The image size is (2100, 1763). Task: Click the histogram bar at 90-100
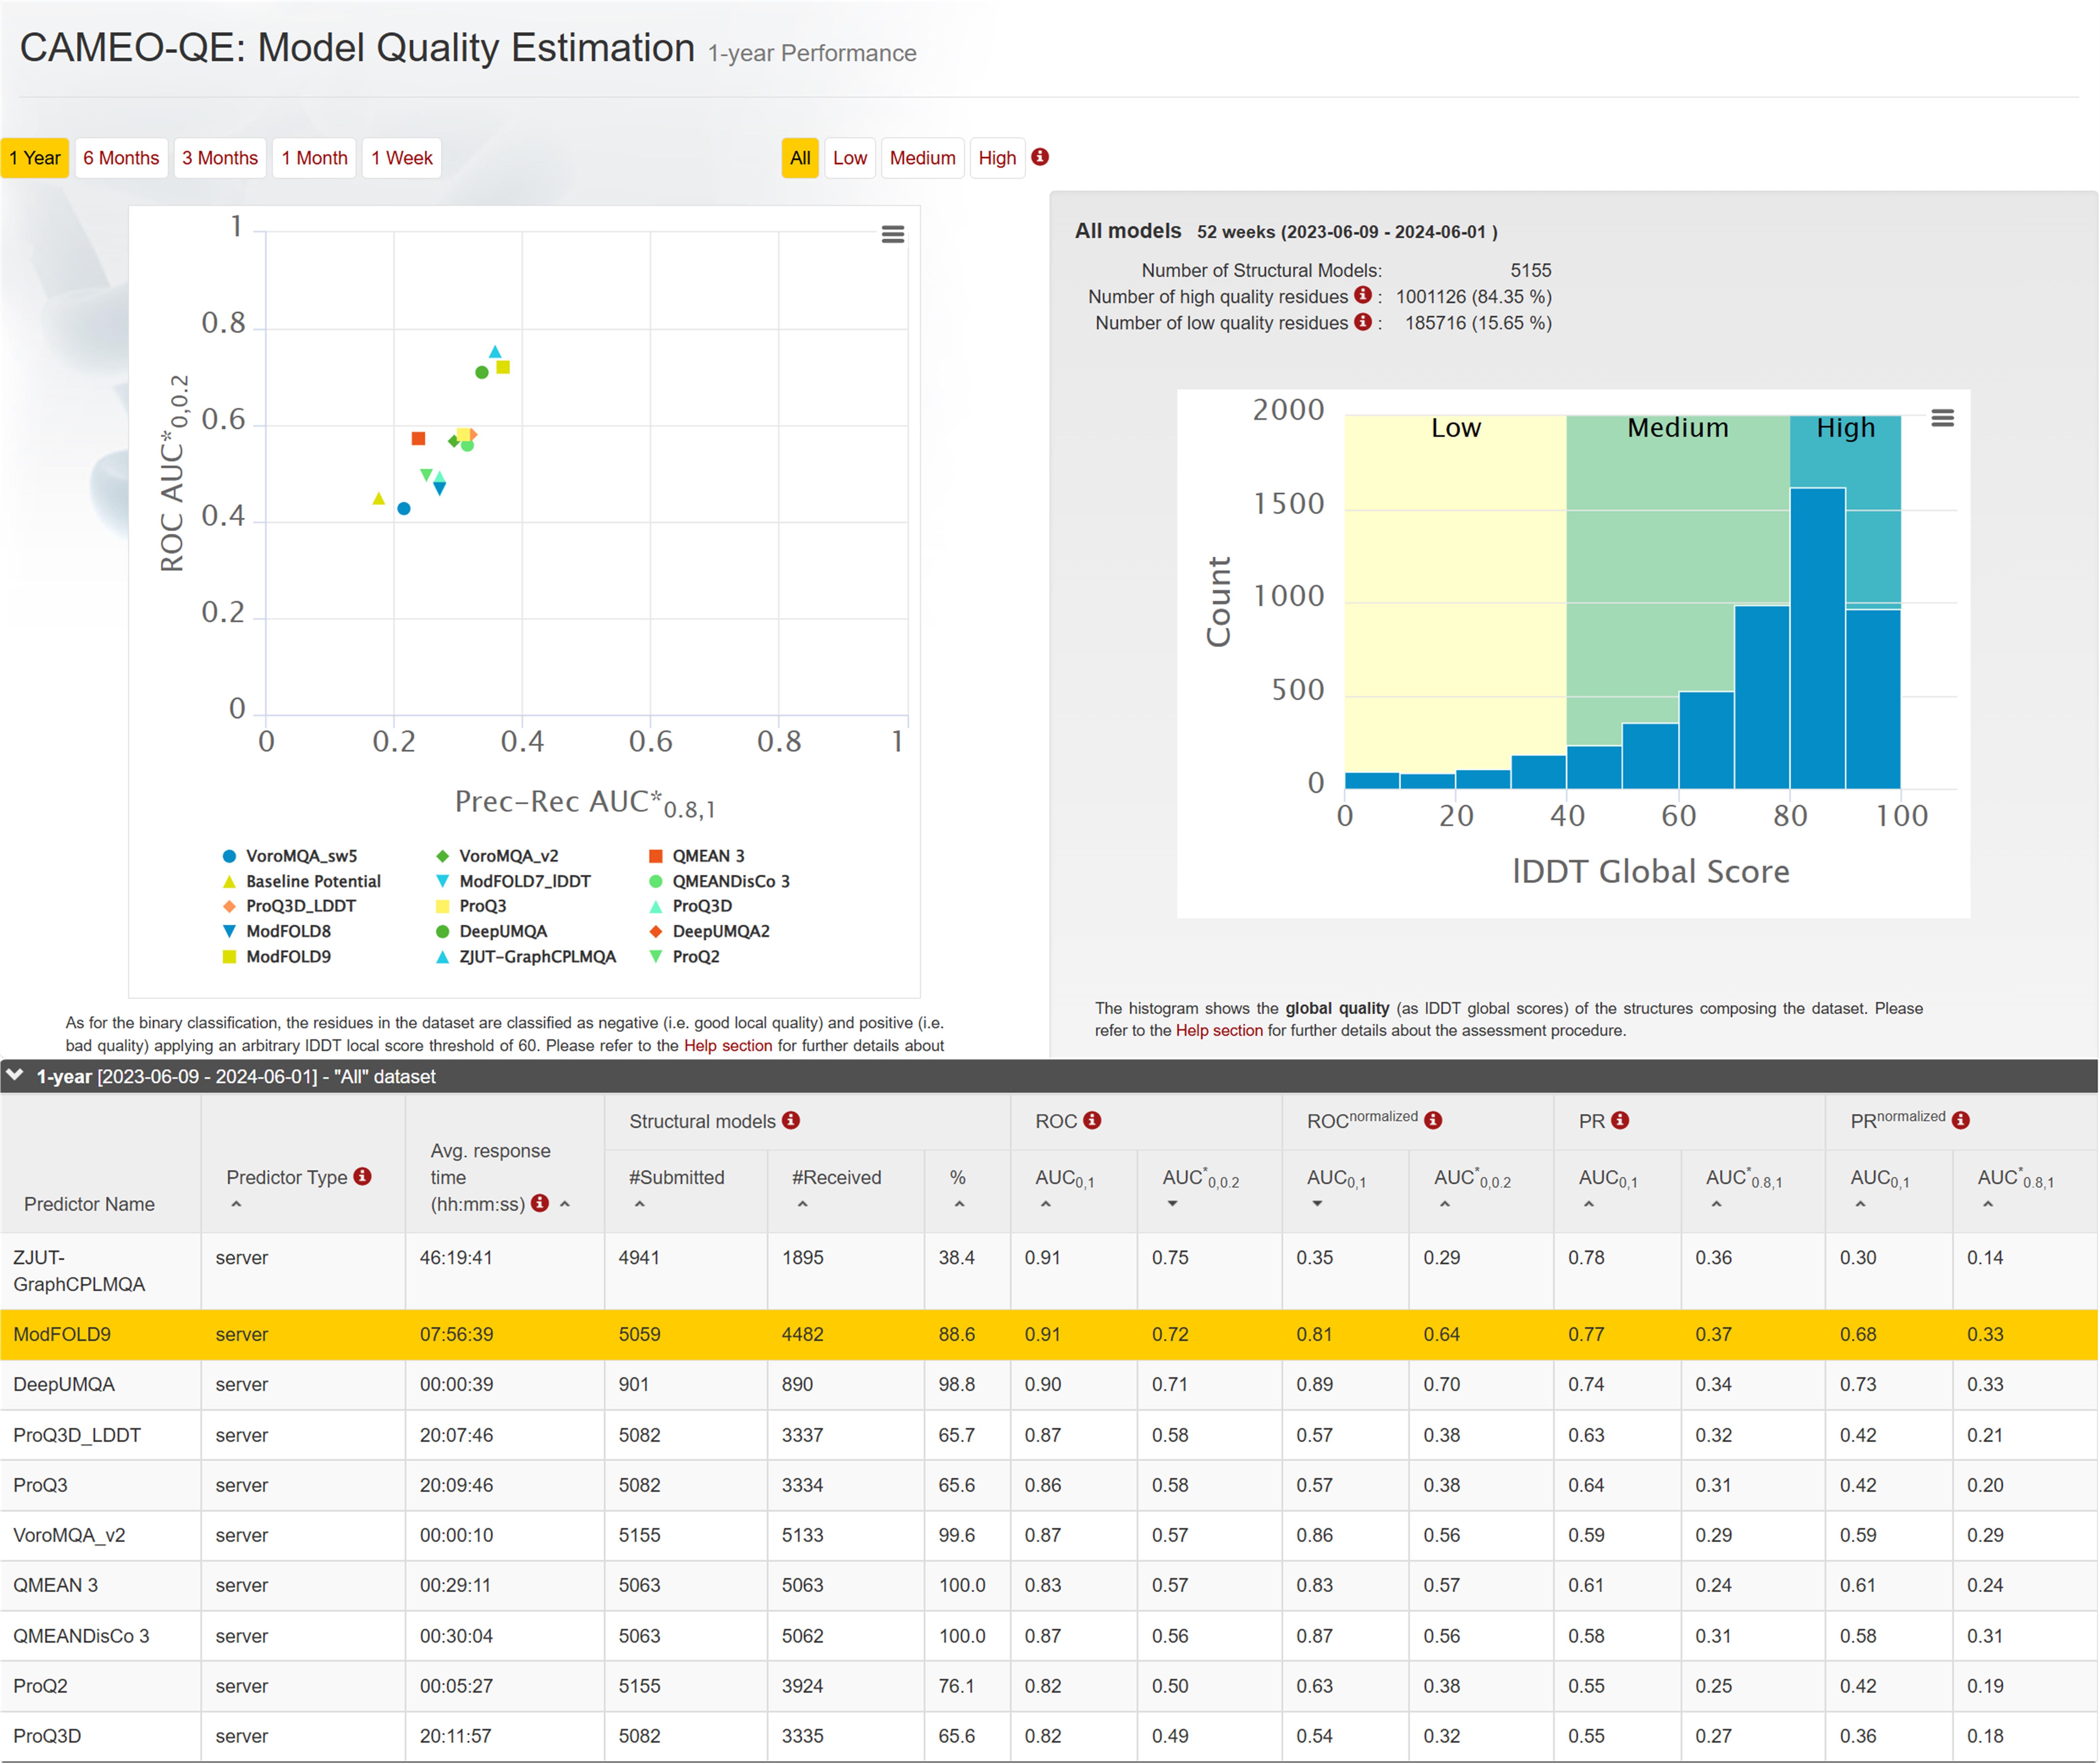point(1873,699)
